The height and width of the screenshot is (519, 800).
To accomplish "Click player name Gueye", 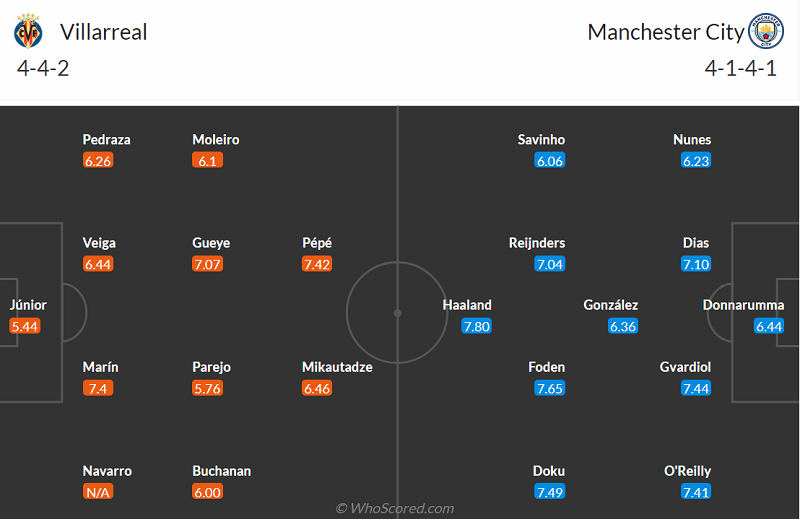I will (x=211, y=243).
